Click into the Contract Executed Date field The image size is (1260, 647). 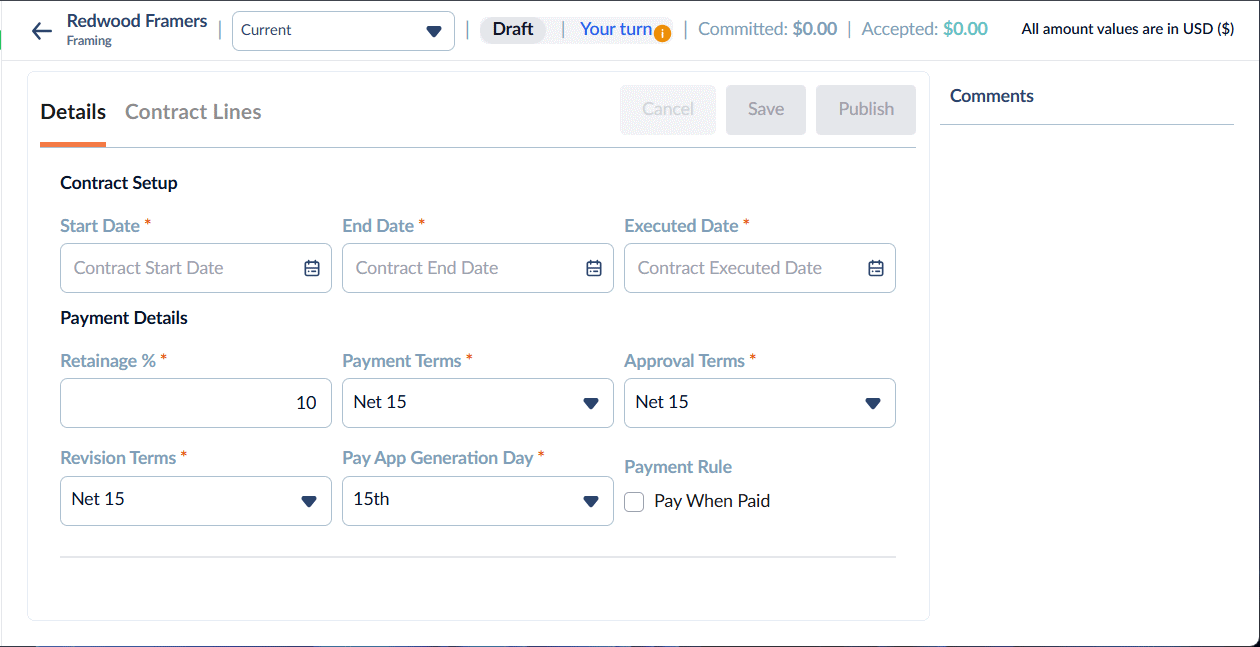click(760, 268)
